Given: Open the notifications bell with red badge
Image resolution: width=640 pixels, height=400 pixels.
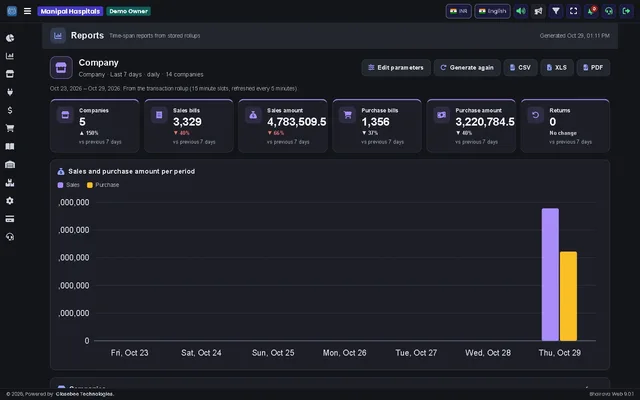Looking at the screenshot, I should (591, 11).
